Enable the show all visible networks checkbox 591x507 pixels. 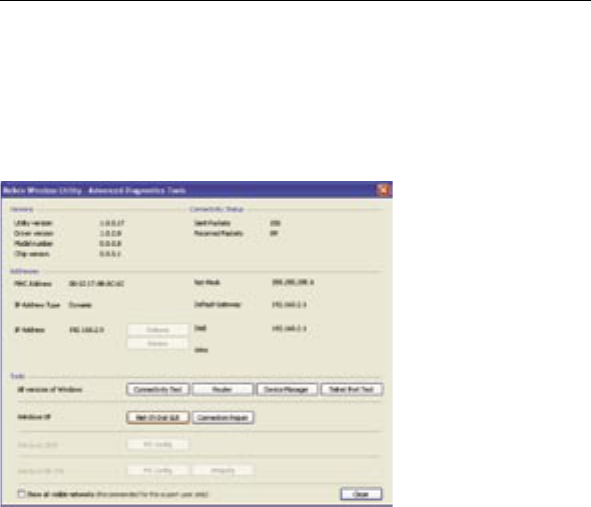(22, 494)
